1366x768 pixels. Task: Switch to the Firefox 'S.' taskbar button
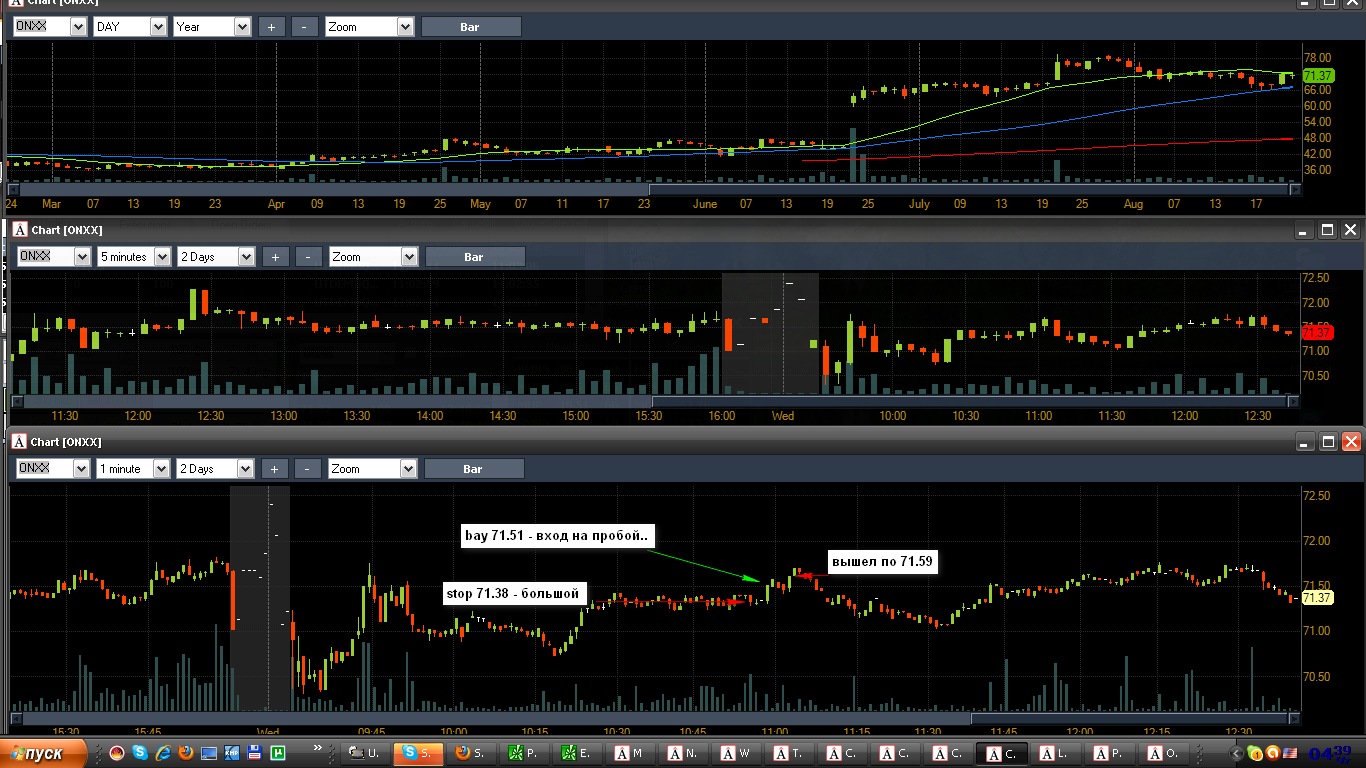pos(472,753)
